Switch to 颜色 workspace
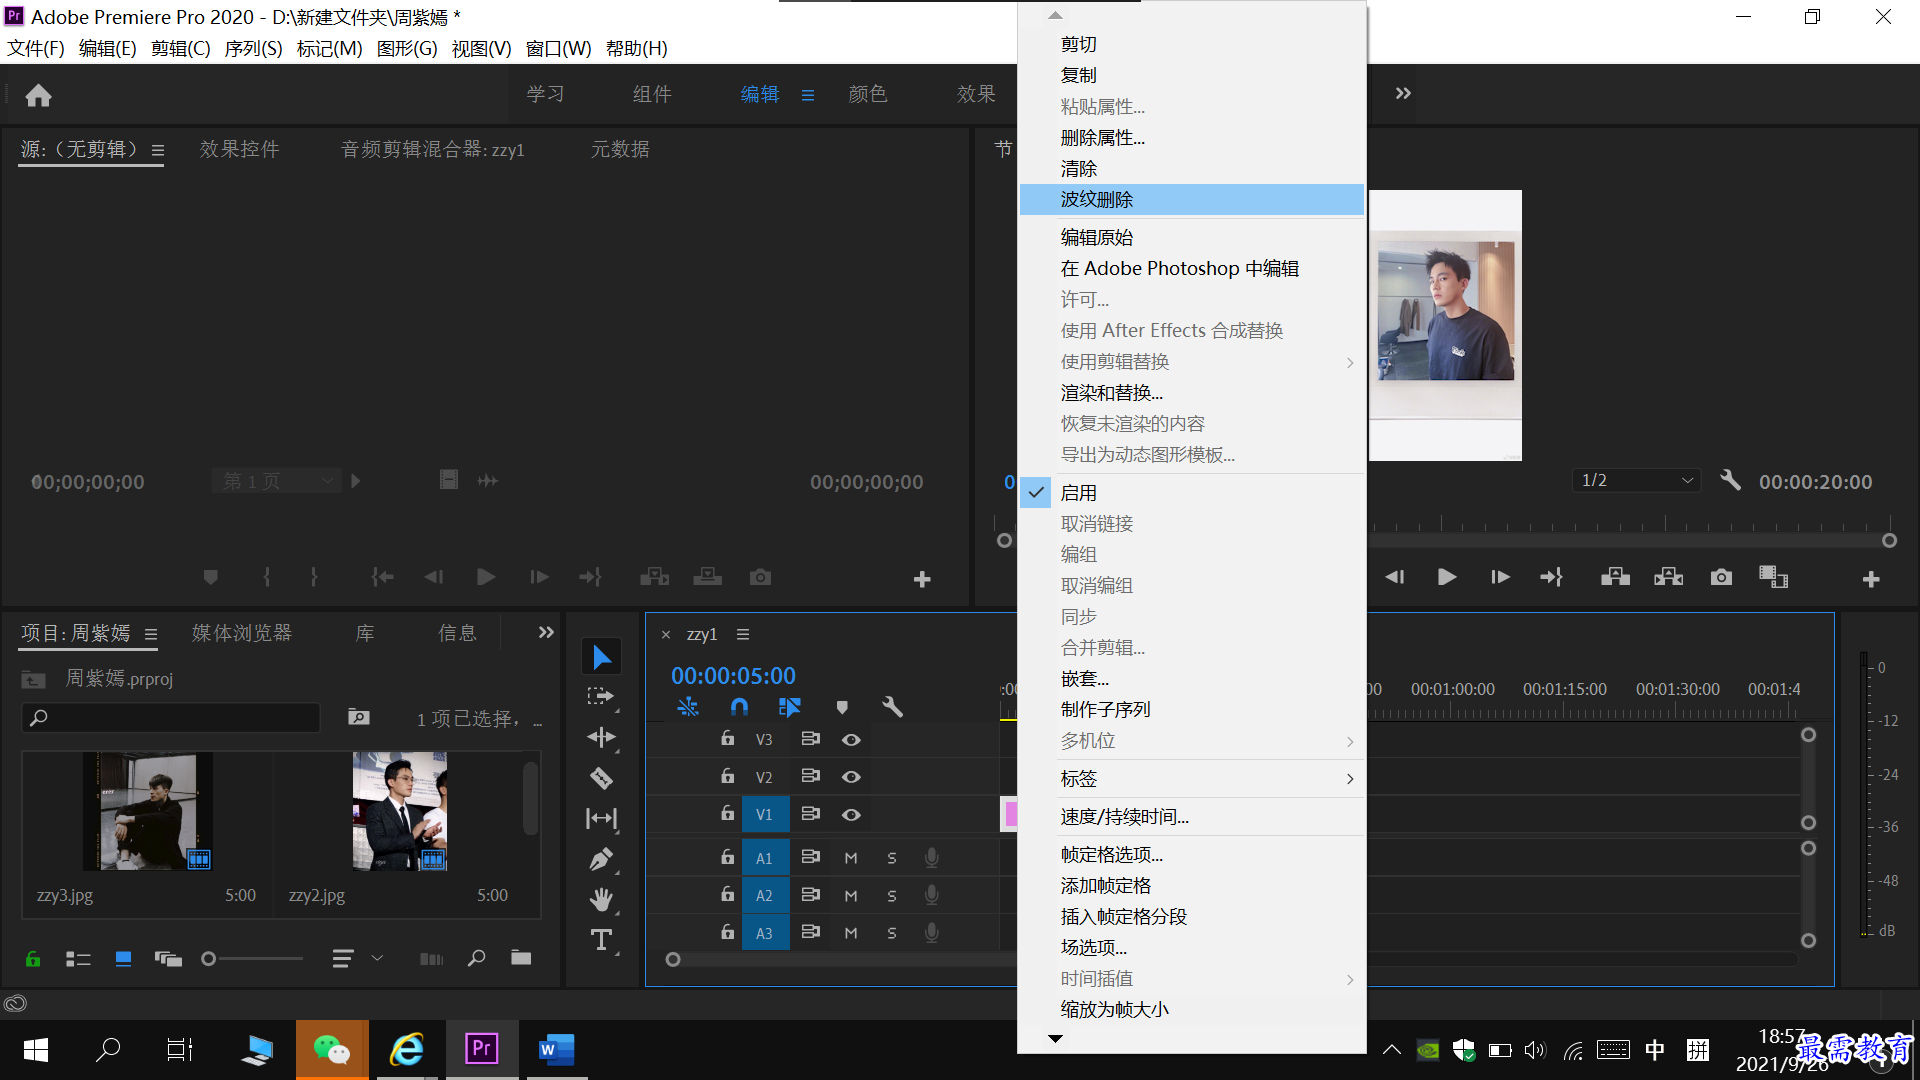This screenshot has width=1920, height=1080. (867, 94)
